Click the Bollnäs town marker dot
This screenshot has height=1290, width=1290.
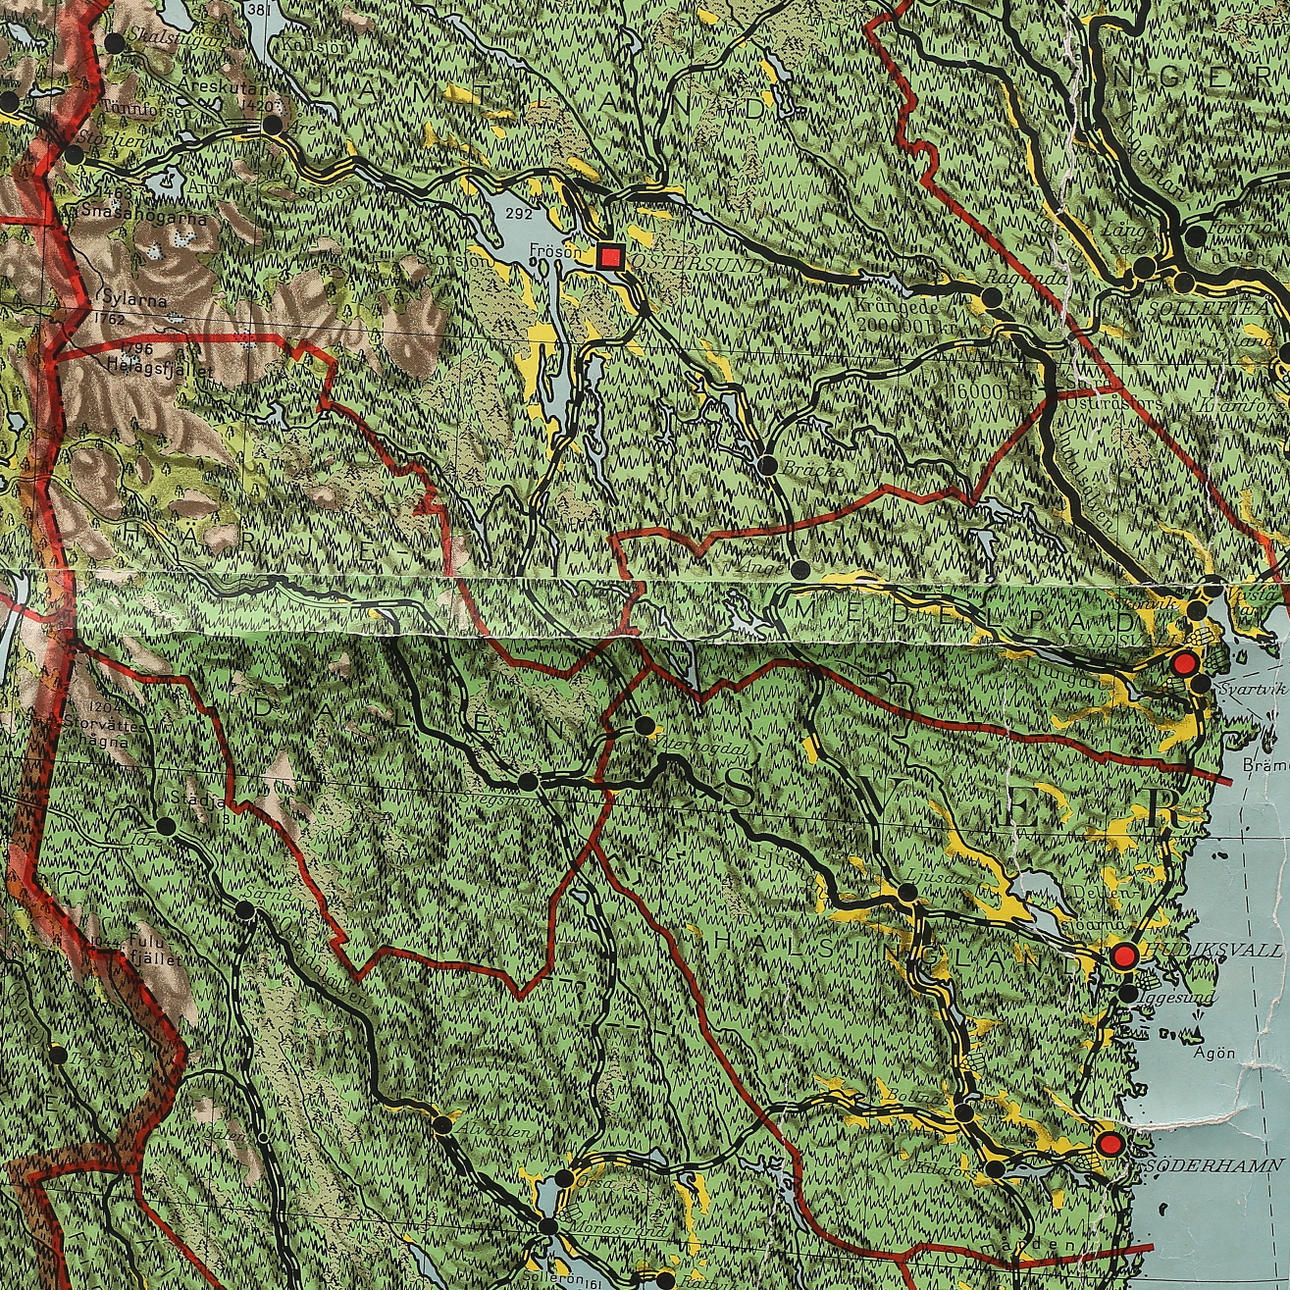[x=963, y=1113]
